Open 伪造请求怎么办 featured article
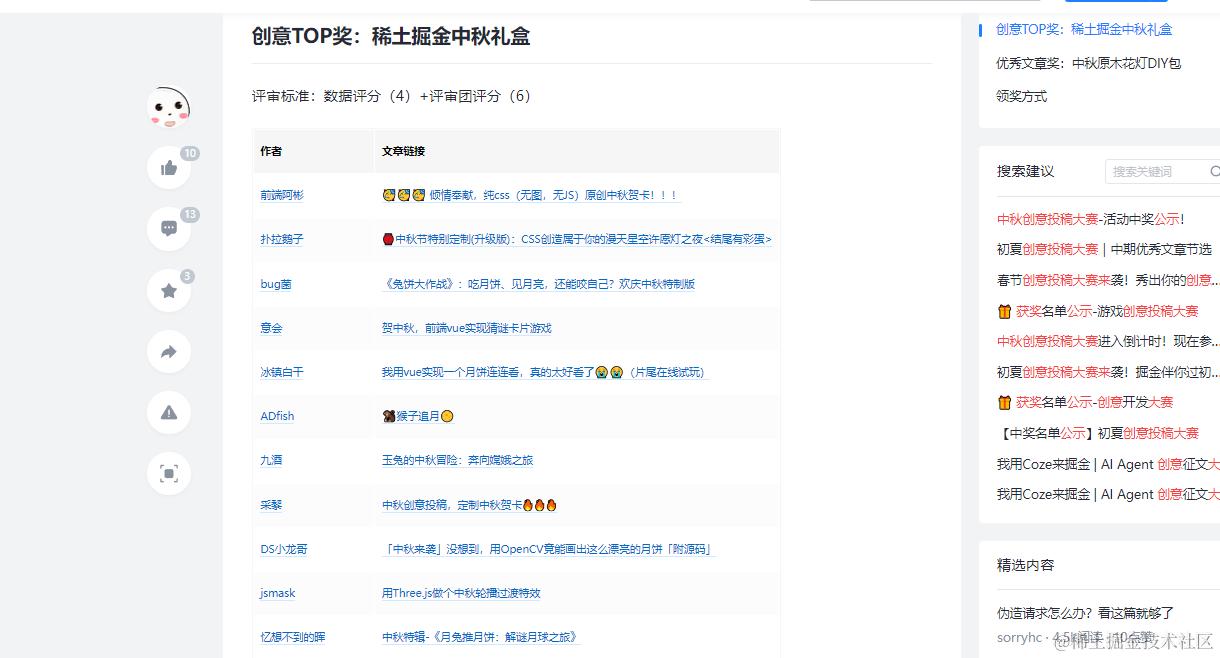This screenshot has width=1220, height=658. click(1085, 613)
